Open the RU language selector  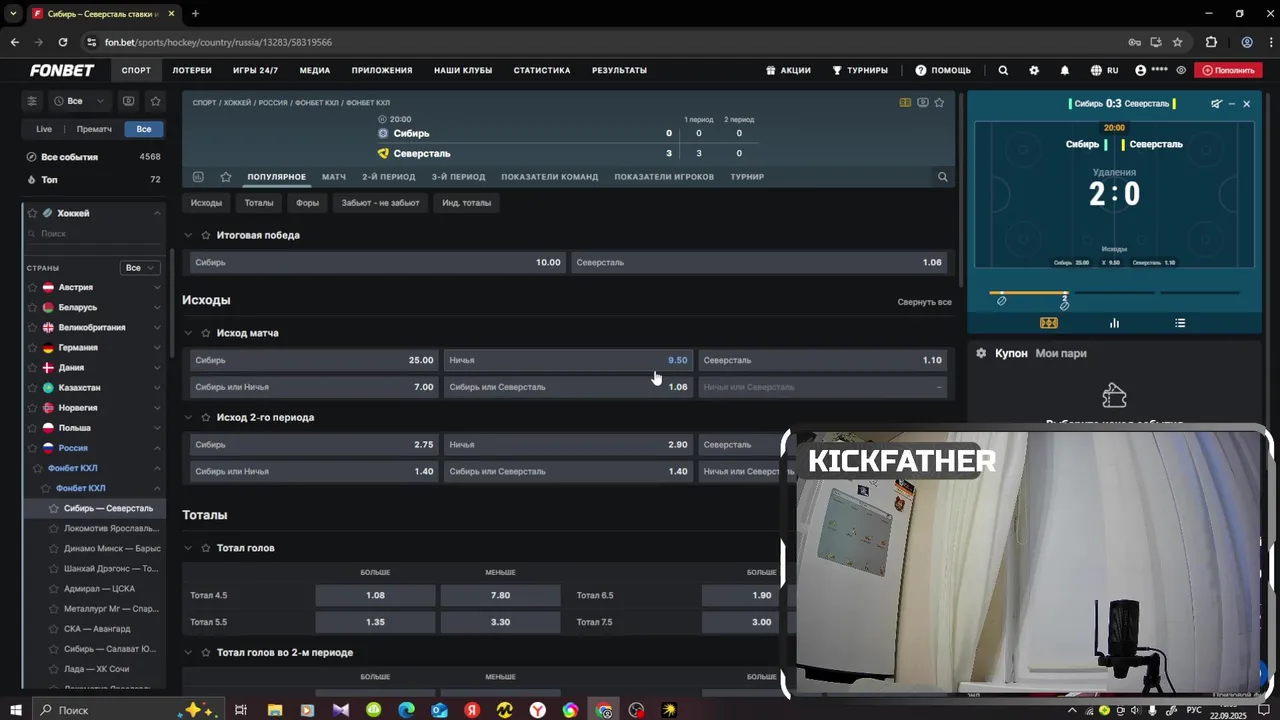[x=1104, y=70]
